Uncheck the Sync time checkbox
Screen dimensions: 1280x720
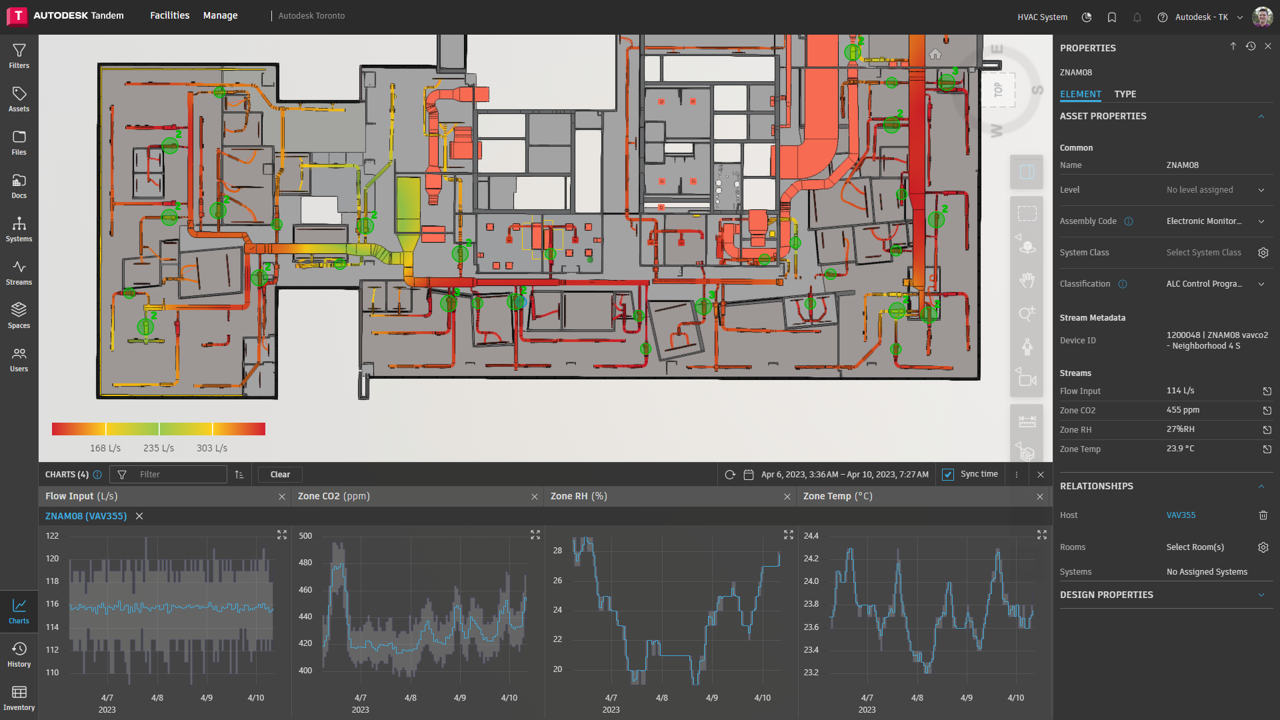coord(948,474)
